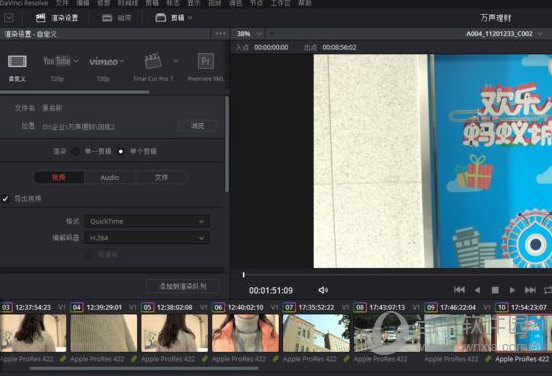Open the Vimeo preset dropdown arrow
The image size is (552, 376).
122,61
